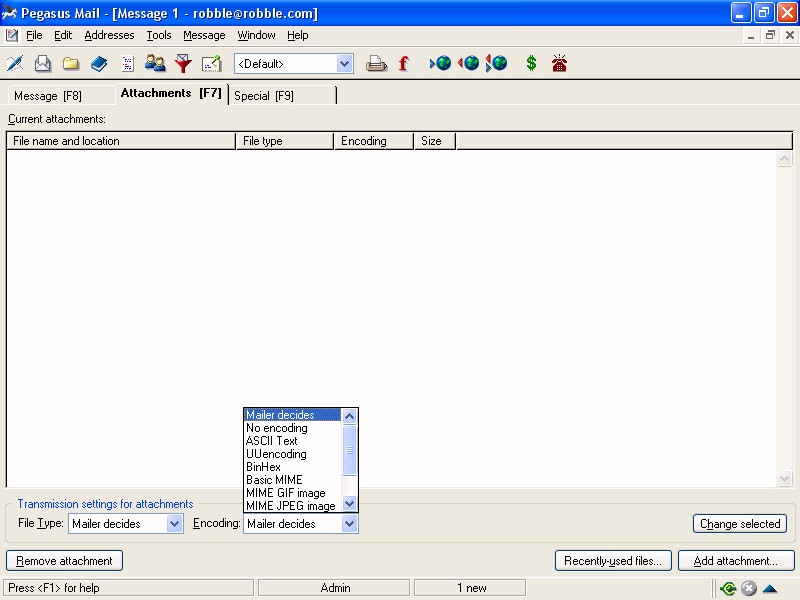The height and width of the screenshot is (600, 800).
Task: Select MIME JPEG image option
Action: (293, 506)
